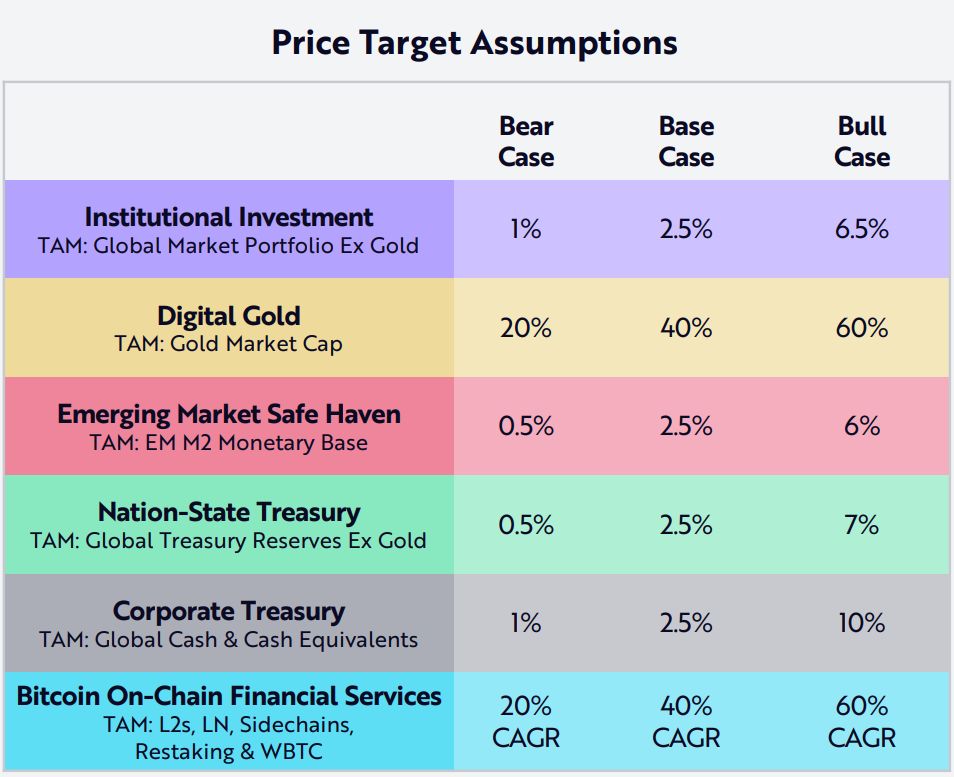954x777 pixels.
Task: Click the Price Target Assumptions title
Action: coord(474,43)
